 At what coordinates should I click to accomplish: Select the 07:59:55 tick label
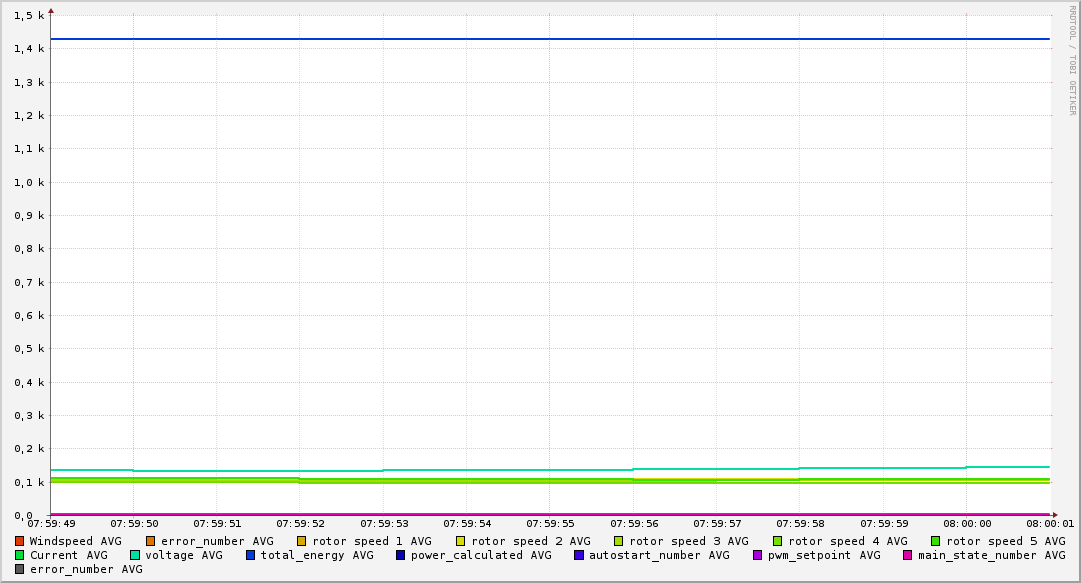[550, 523]
